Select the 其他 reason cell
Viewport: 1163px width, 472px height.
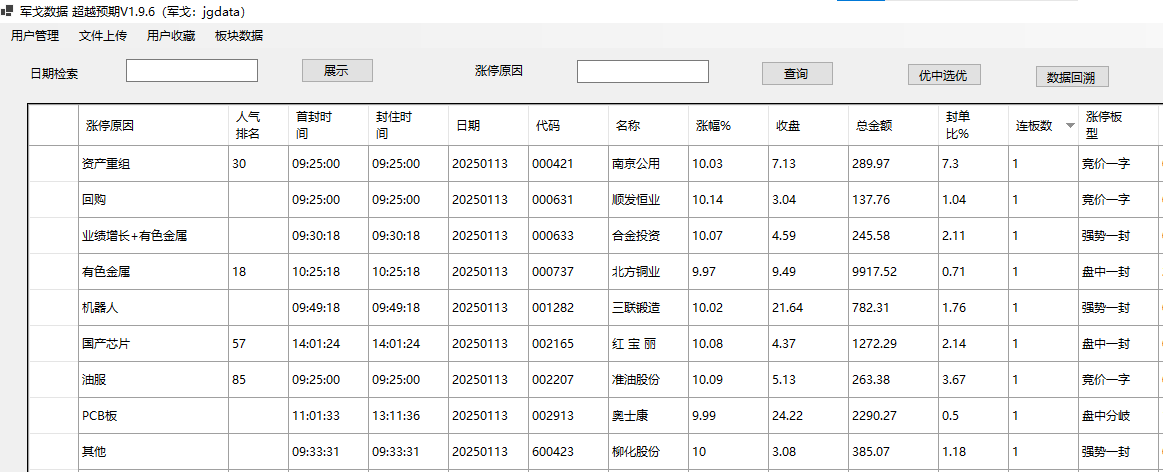tap(154, 451)
